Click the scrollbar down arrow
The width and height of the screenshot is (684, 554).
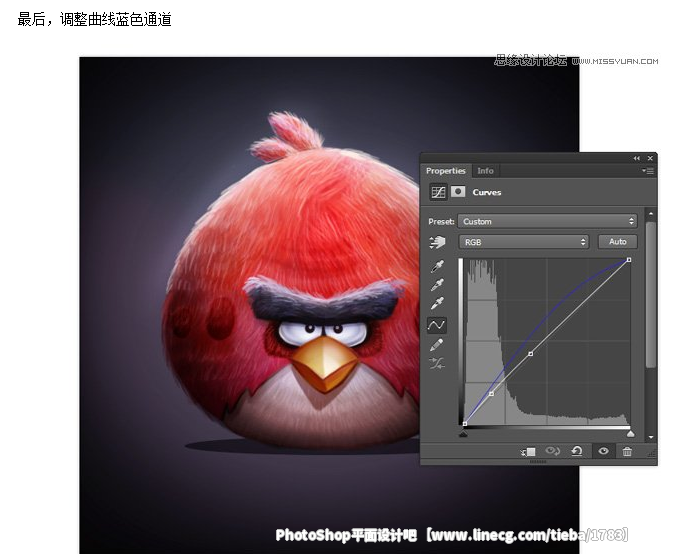coord(651,437)
